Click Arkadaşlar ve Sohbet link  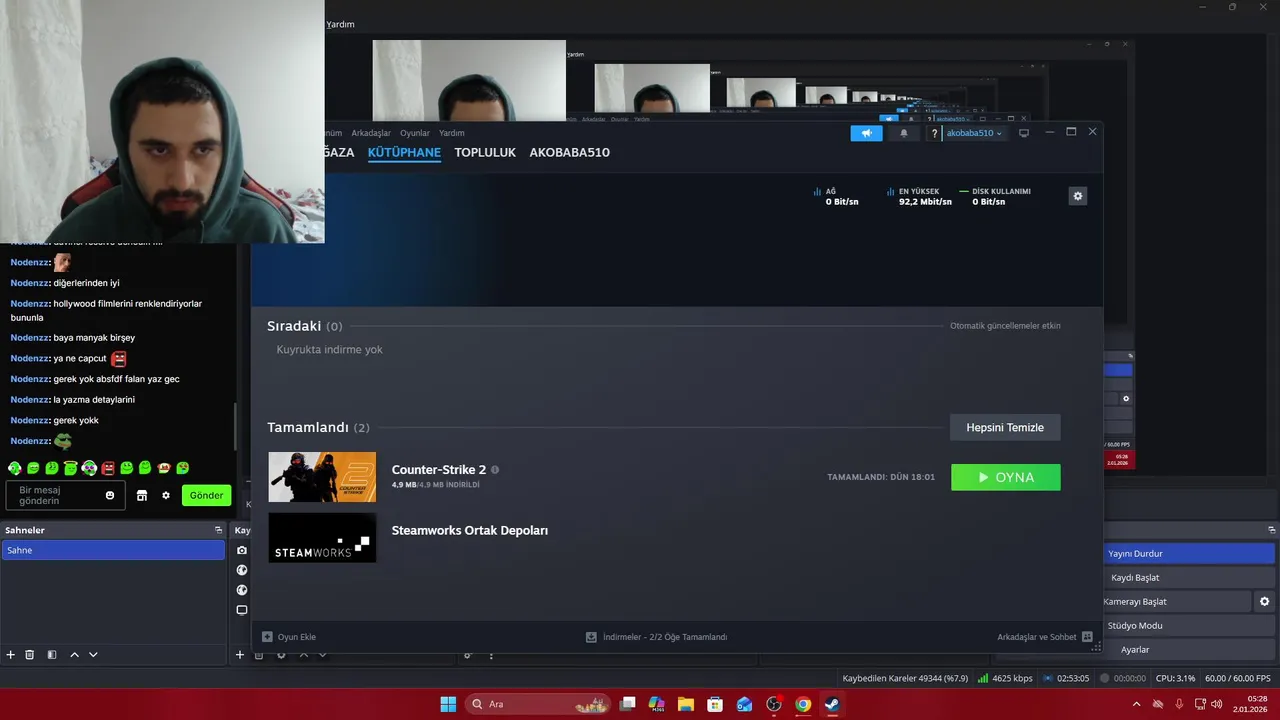point(1037,637)
